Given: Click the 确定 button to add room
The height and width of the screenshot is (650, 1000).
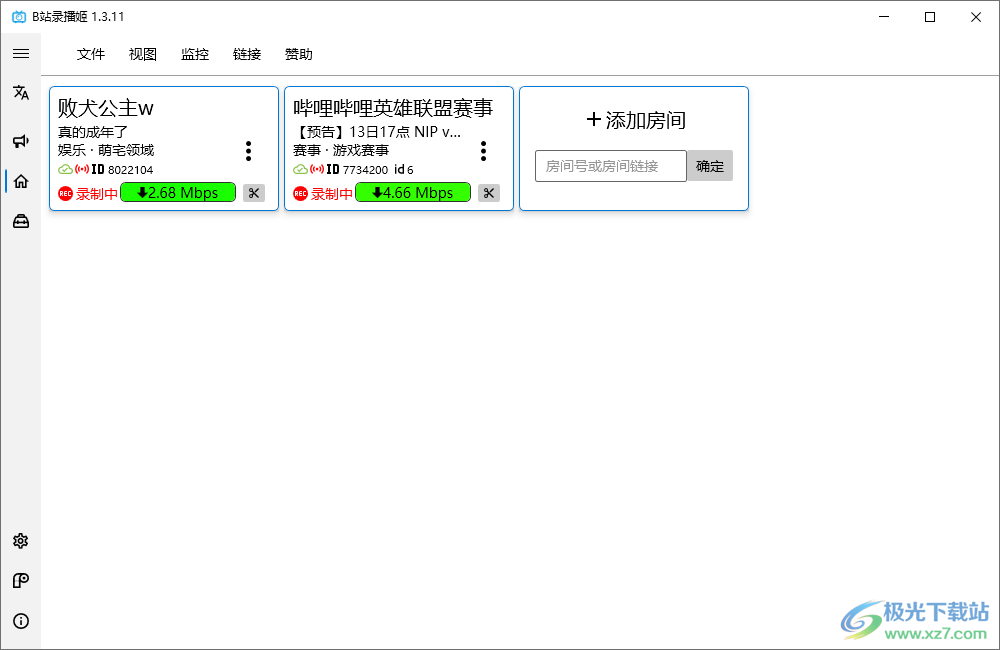Looking at the screenshot, I should click(x=710, y=166).
